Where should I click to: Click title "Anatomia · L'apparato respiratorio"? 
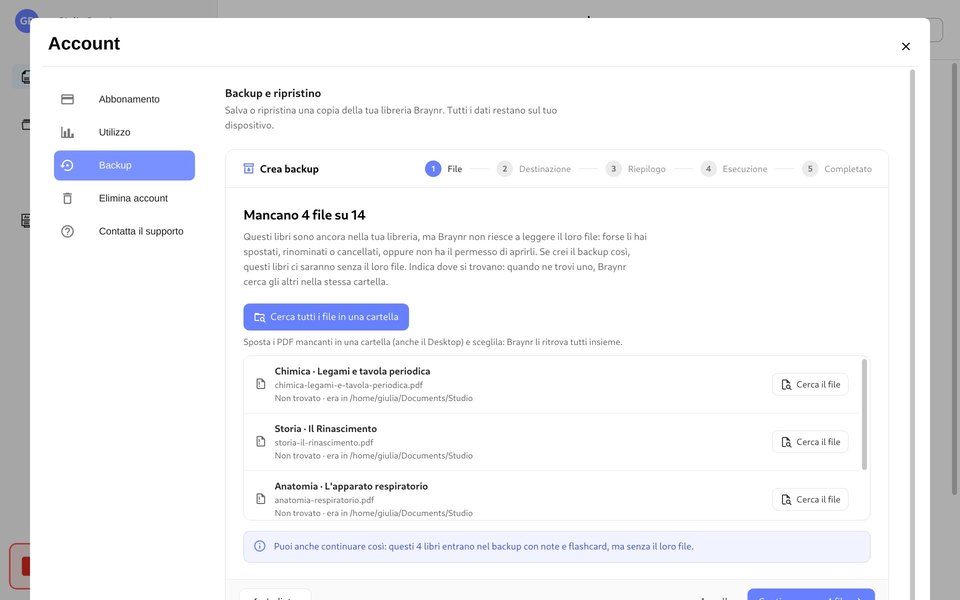point(351,486)
